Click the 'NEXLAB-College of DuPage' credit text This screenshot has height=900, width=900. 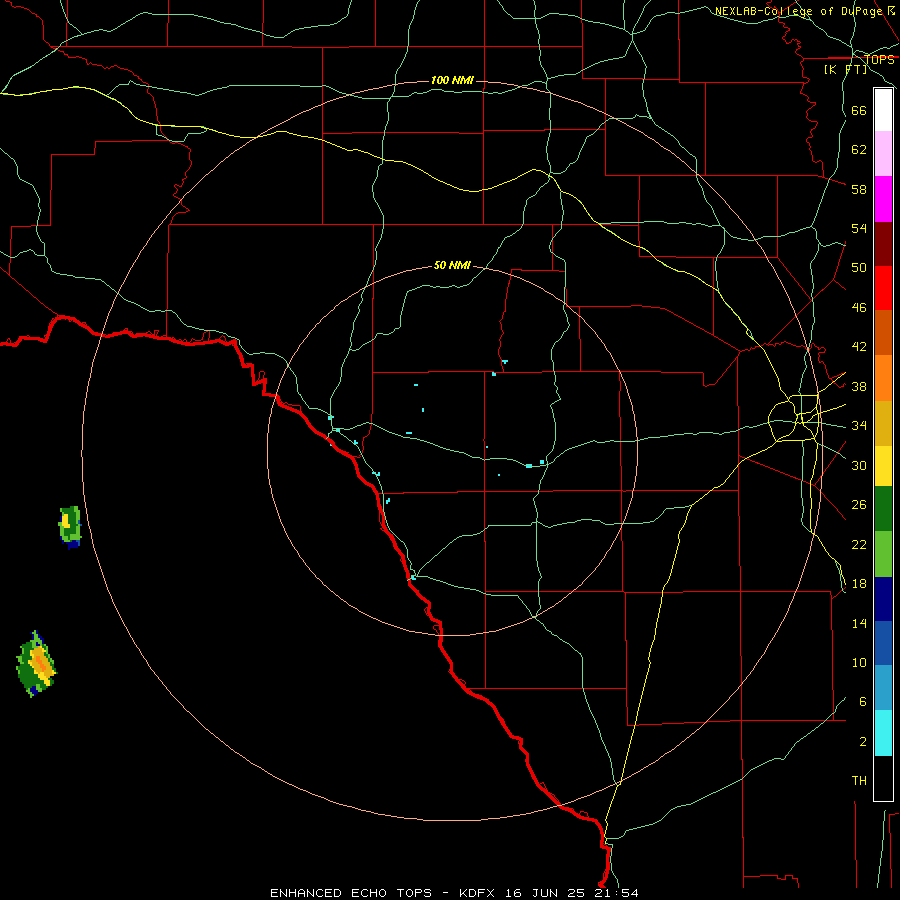(x=800, y=11)
